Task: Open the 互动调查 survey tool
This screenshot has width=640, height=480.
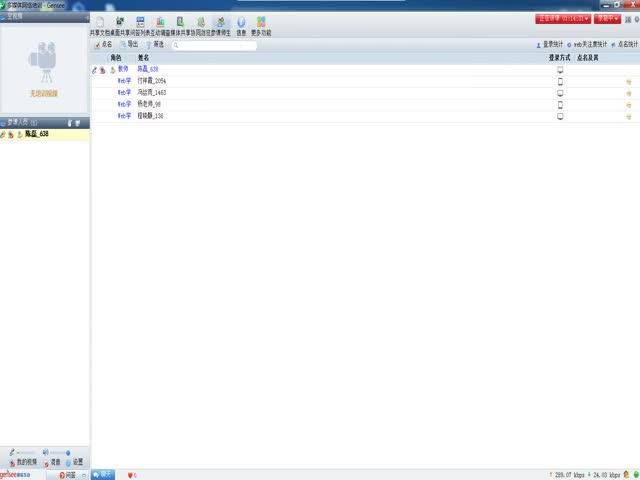Action: (160, 23)
